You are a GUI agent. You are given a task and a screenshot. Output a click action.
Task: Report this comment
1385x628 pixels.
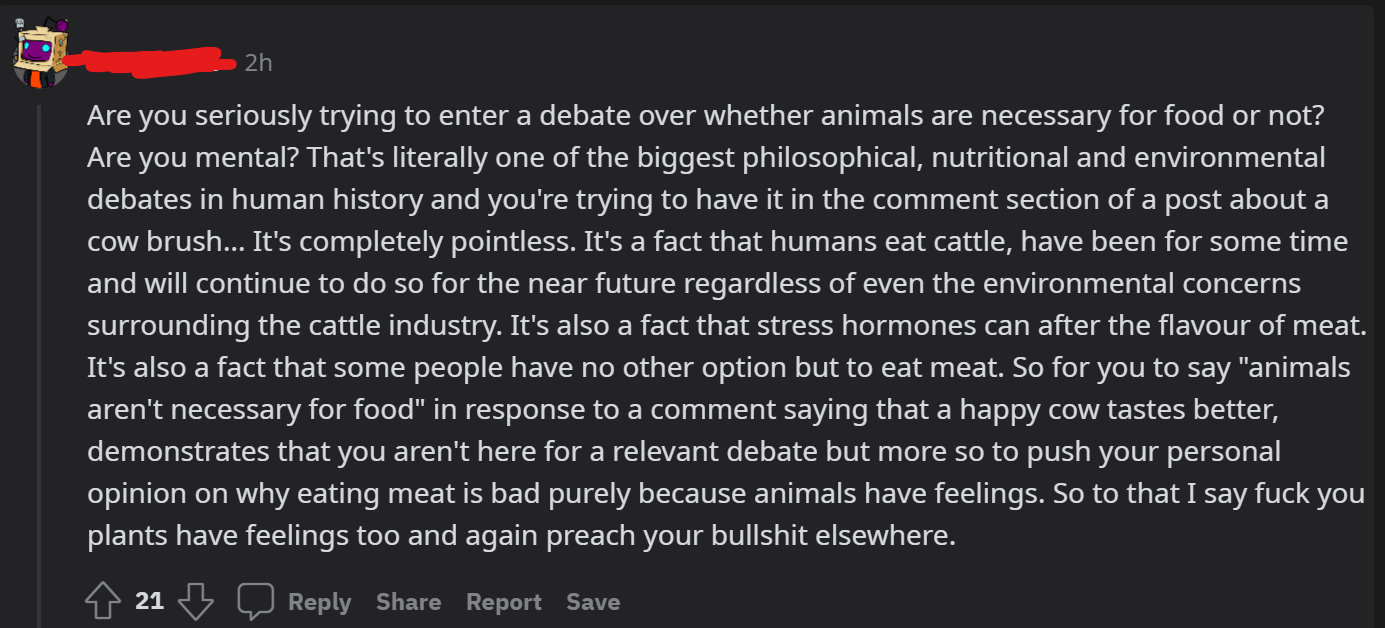[x=504, y=601]
